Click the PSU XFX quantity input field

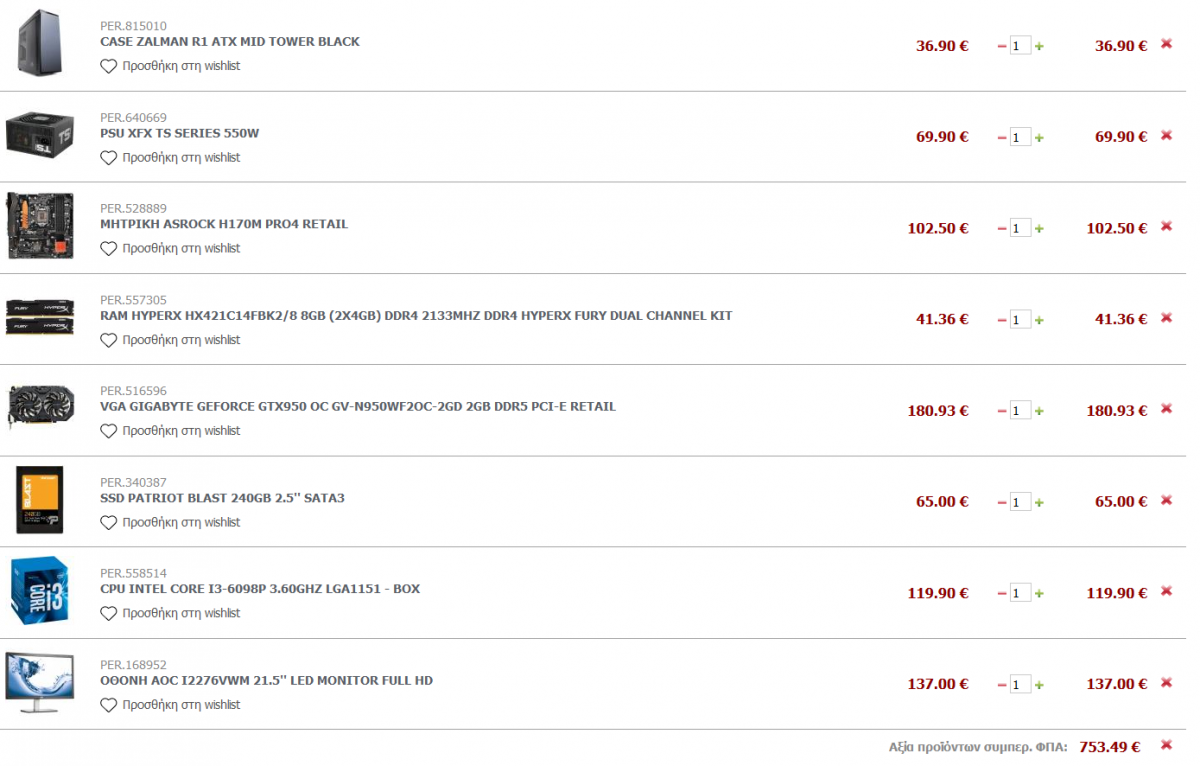1020,137
